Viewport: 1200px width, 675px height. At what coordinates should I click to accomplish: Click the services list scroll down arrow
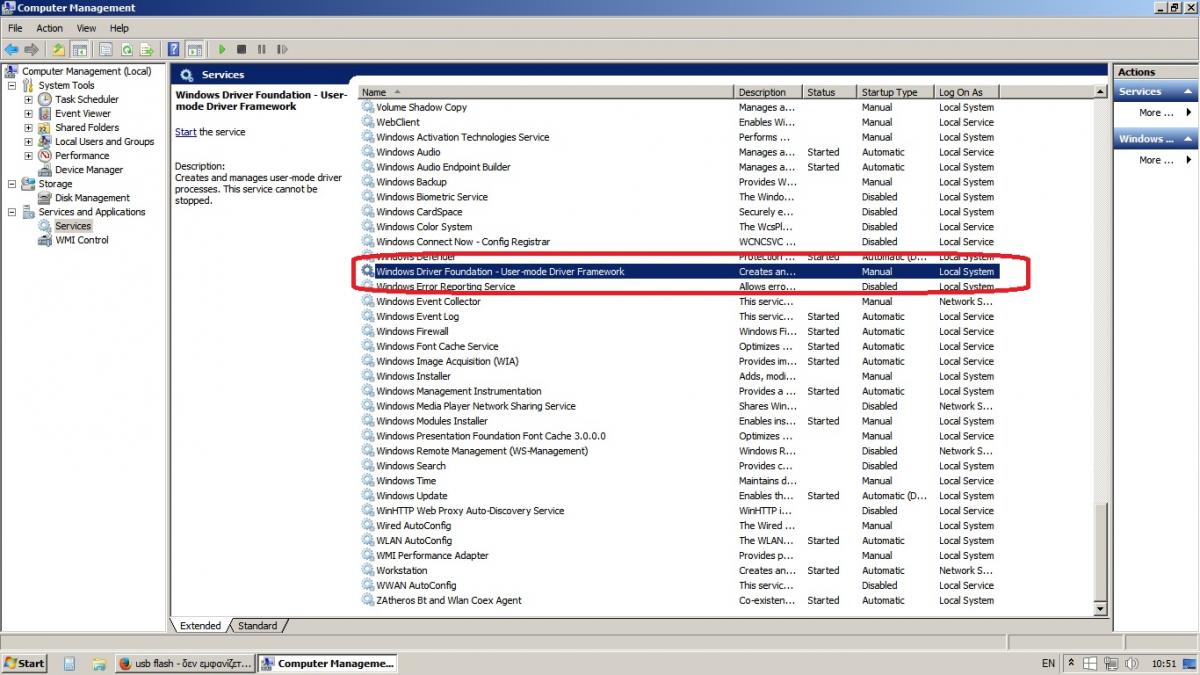coord(1101,608)
